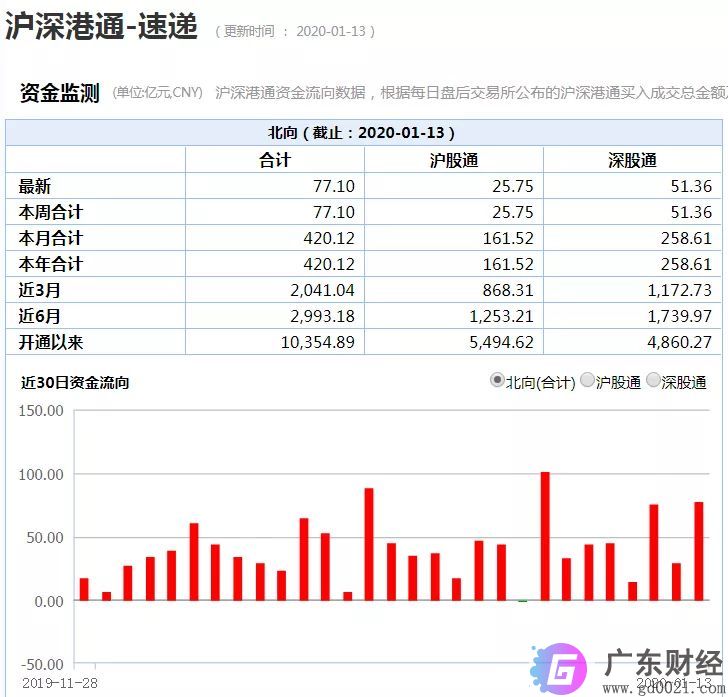Click the 2019-11-28 x-axis date label

tap(60, 683)
